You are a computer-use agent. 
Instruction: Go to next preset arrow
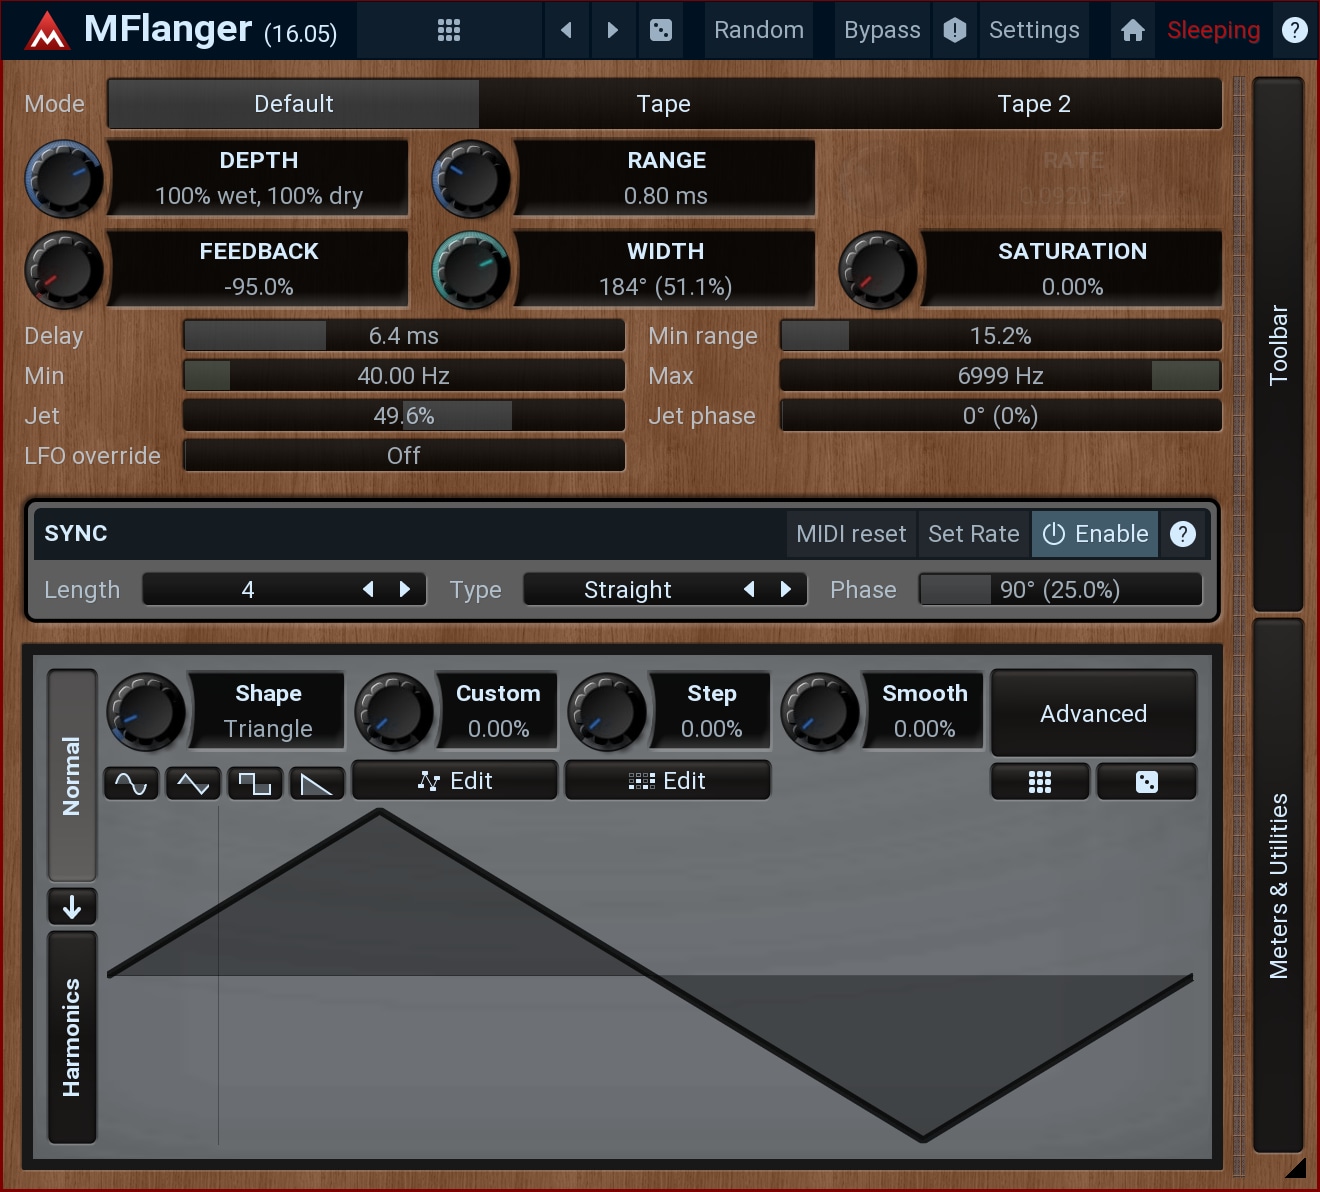pyautogui.click(x=613, y=30)
